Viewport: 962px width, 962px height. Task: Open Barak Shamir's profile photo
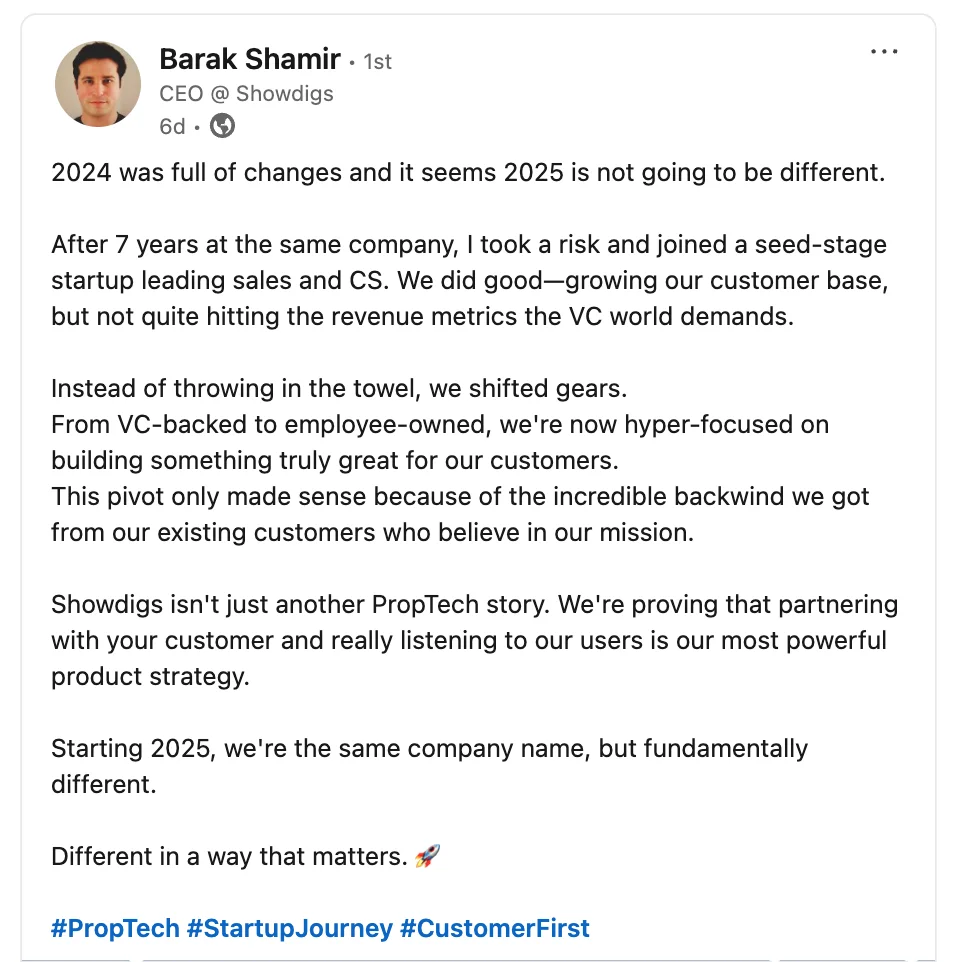click(x=98, y=84)
